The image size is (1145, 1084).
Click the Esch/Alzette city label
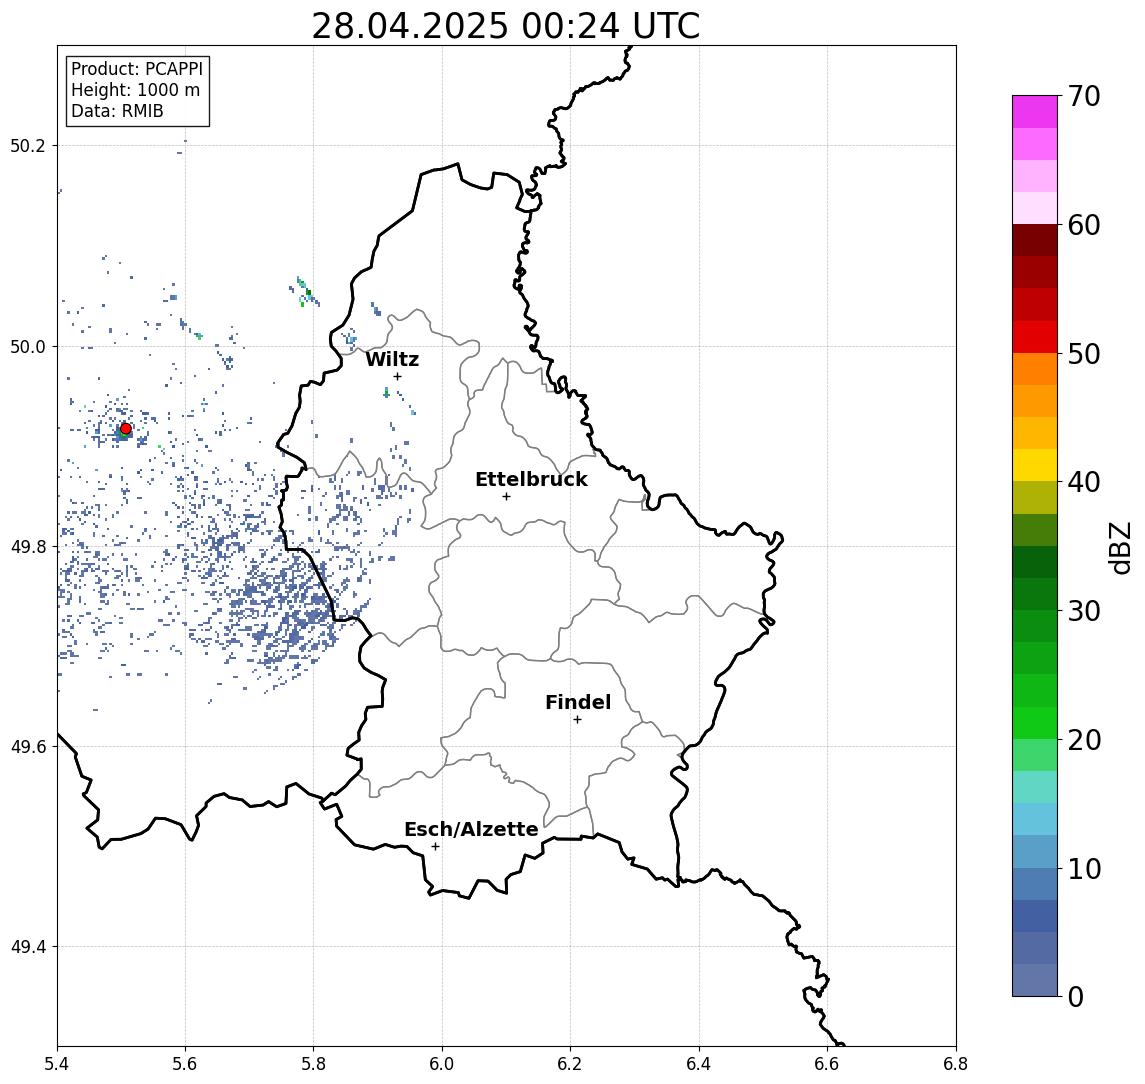[x=471, y=829]
